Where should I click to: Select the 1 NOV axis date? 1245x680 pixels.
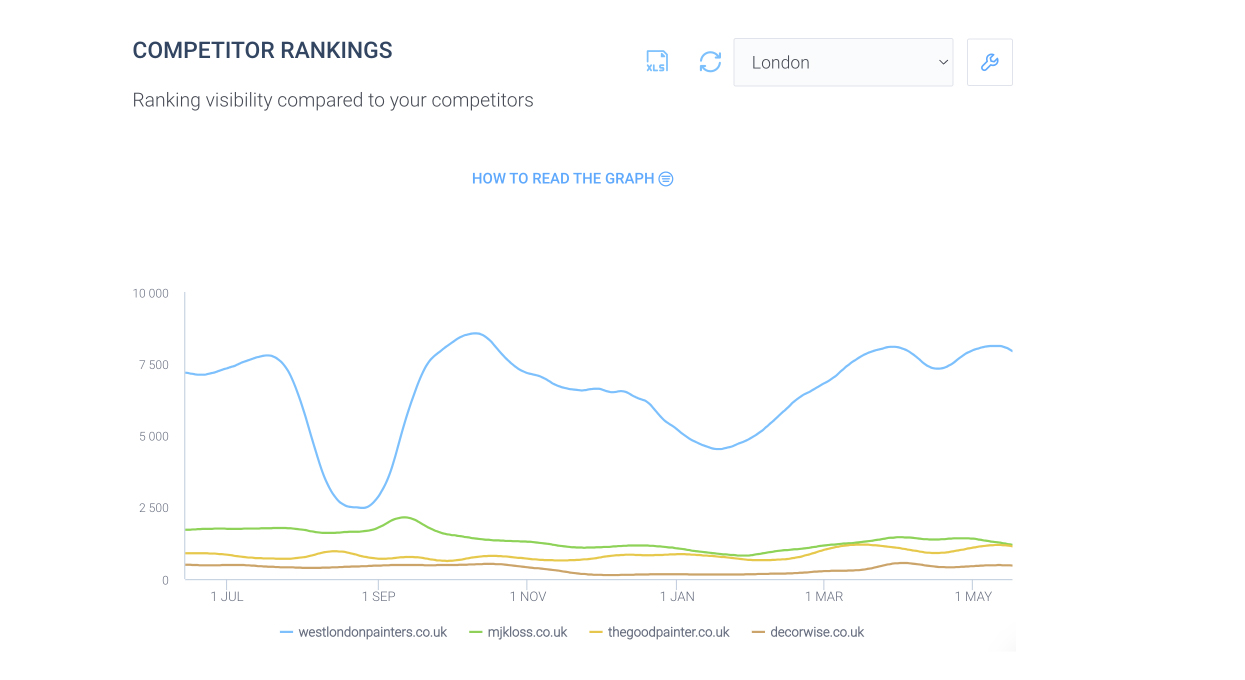click(x=528, y=597)
